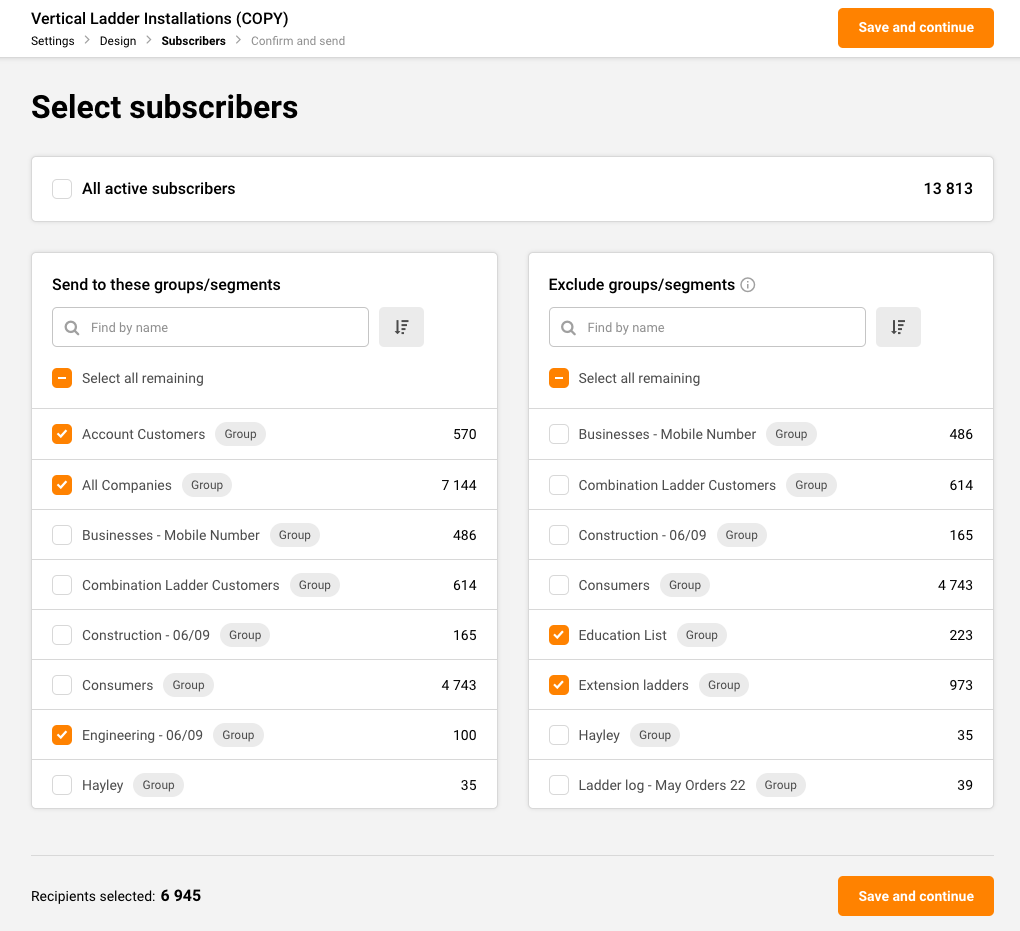Viewport: 1020px width, 931px height.
Task: Click bottom Save and continue button
Action: [x=915, y=896]
